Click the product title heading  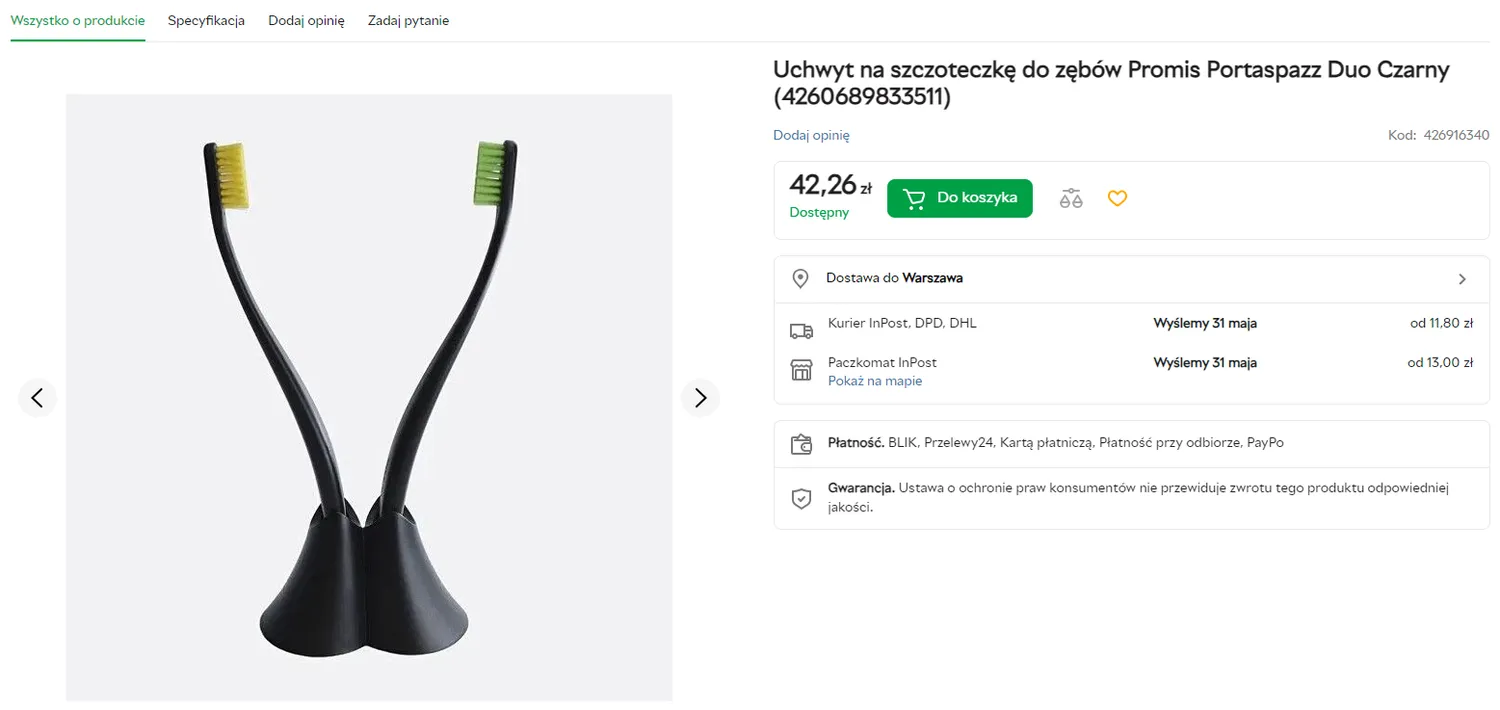(1110, 83)
